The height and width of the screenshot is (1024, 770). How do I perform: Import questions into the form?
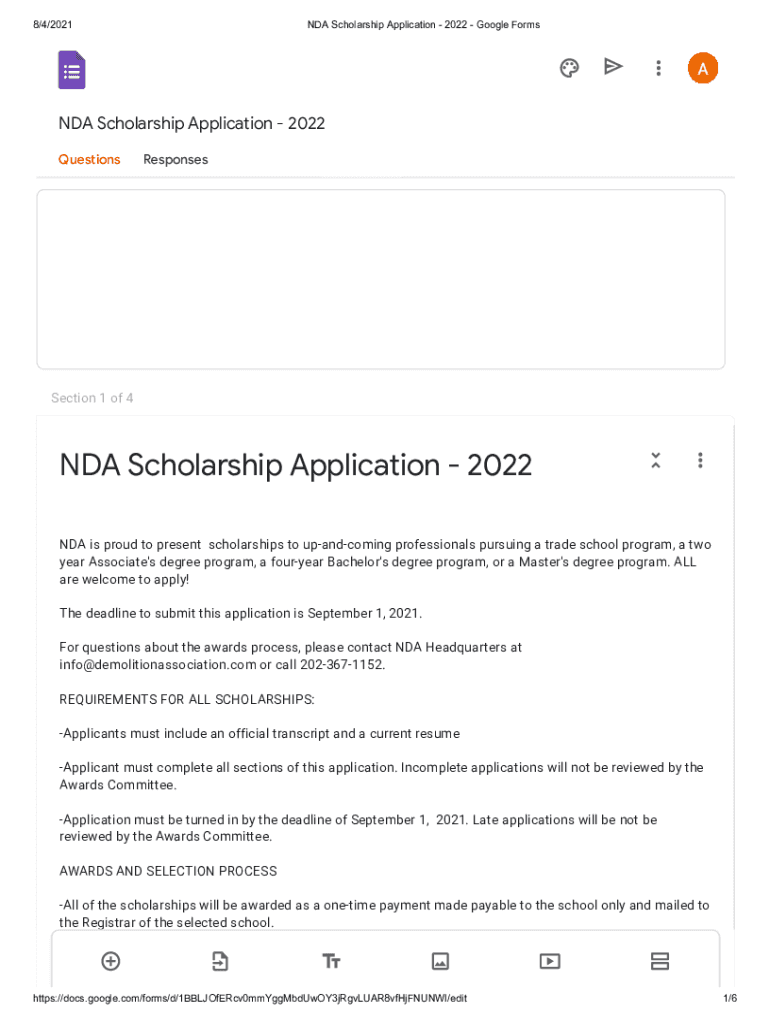tap(220, 961)
